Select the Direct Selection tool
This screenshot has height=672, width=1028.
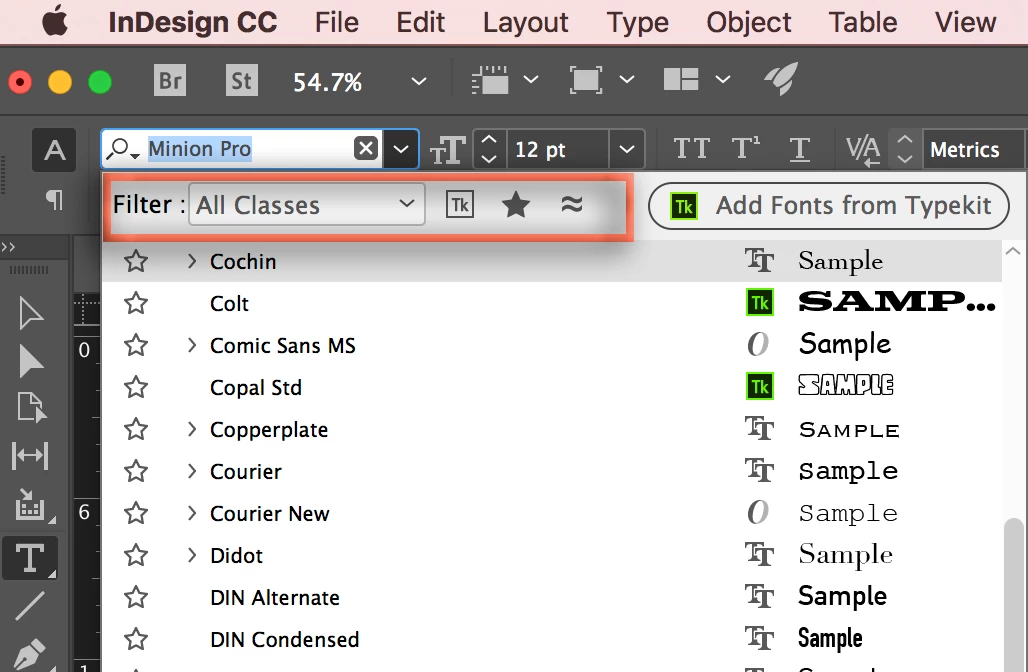tap(31, 361)
